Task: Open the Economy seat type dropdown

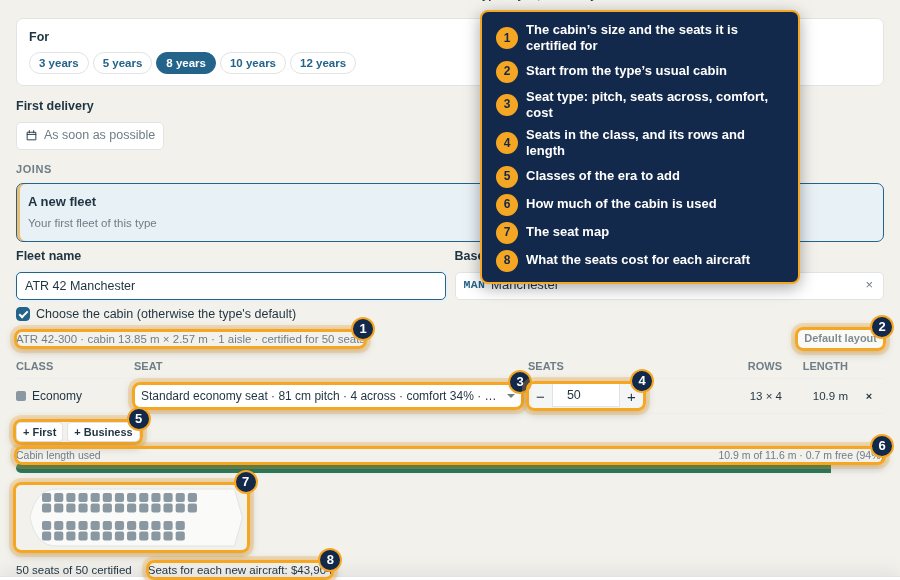Action: [327, 396]
